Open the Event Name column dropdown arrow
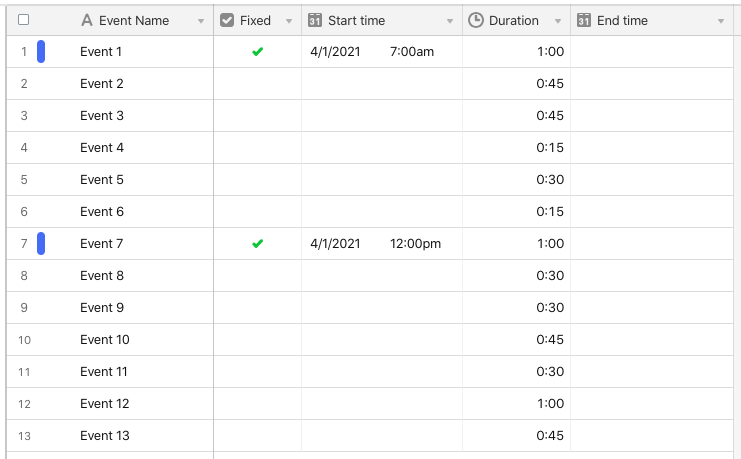The width and height of the screenshot is (741, 459). coord(201,21)
